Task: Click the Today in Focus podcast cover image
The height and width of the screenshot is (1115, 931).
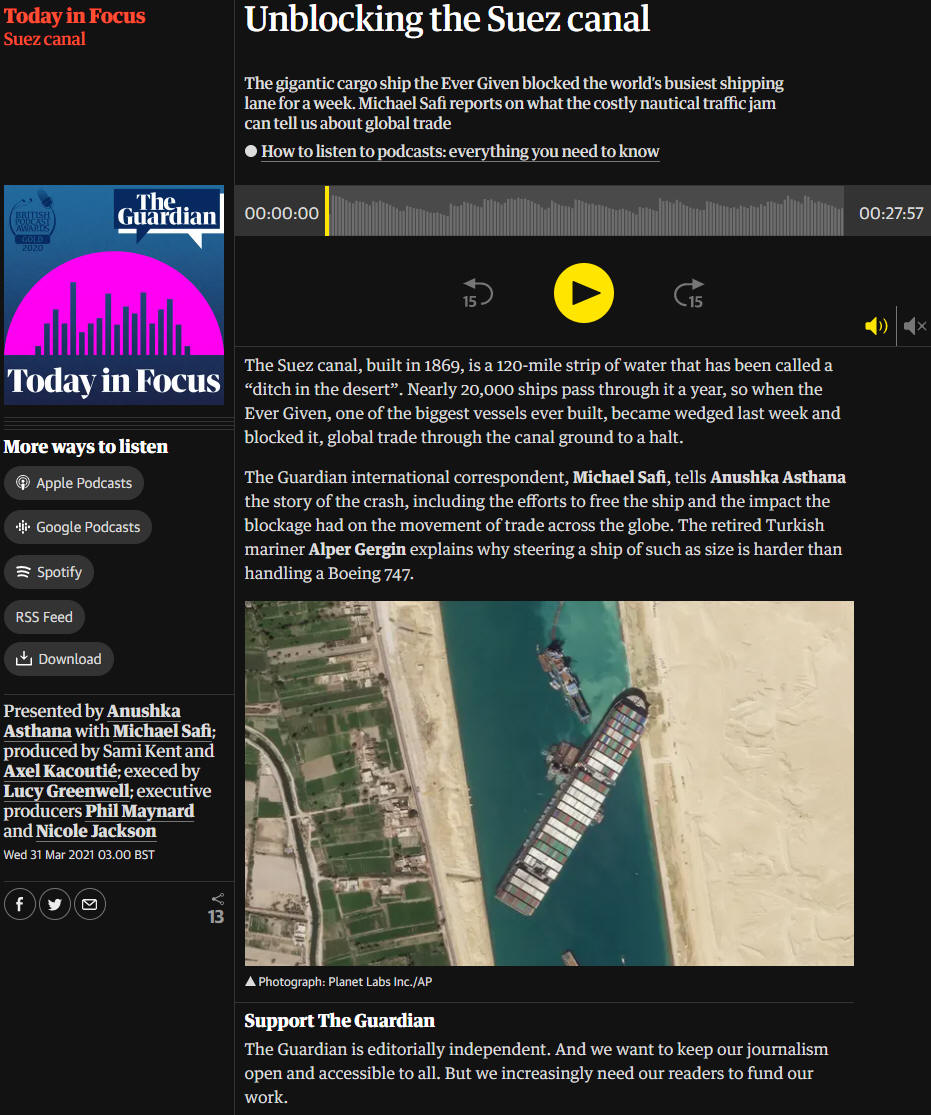Action: click(114, 294)
